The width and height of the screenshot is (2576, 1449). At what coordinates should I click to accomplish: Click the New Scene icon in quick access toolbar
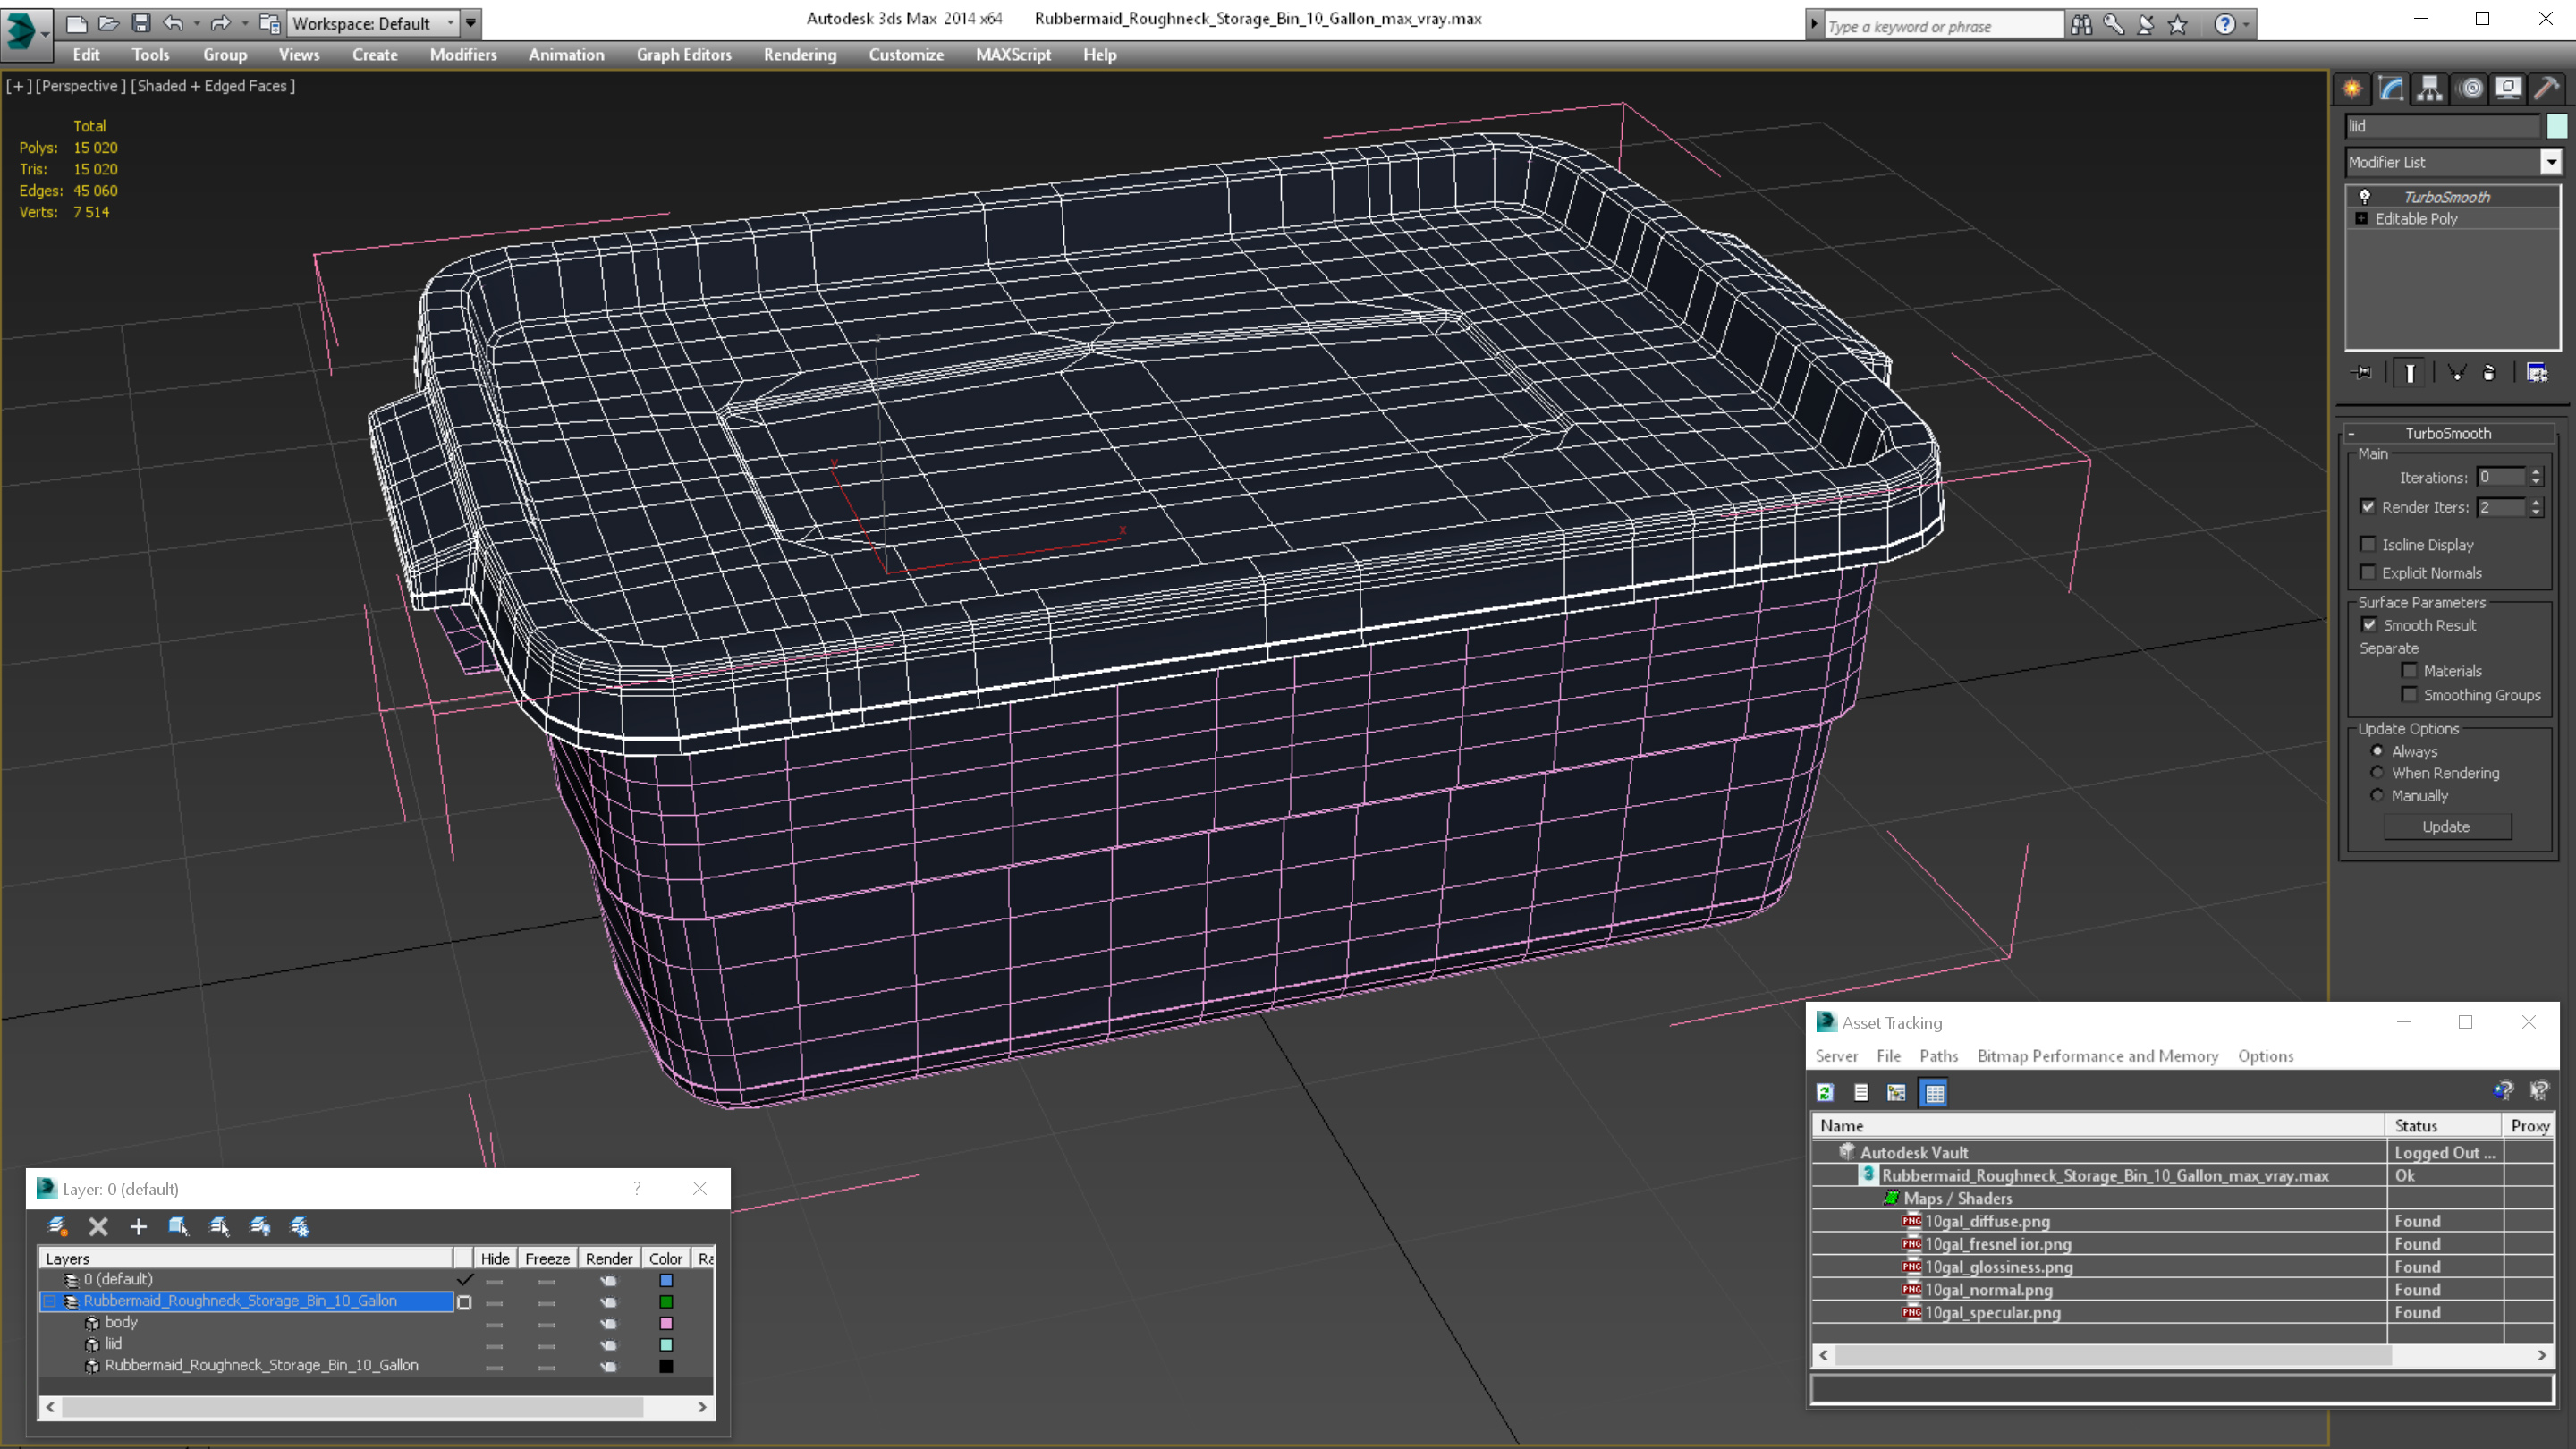76,23
